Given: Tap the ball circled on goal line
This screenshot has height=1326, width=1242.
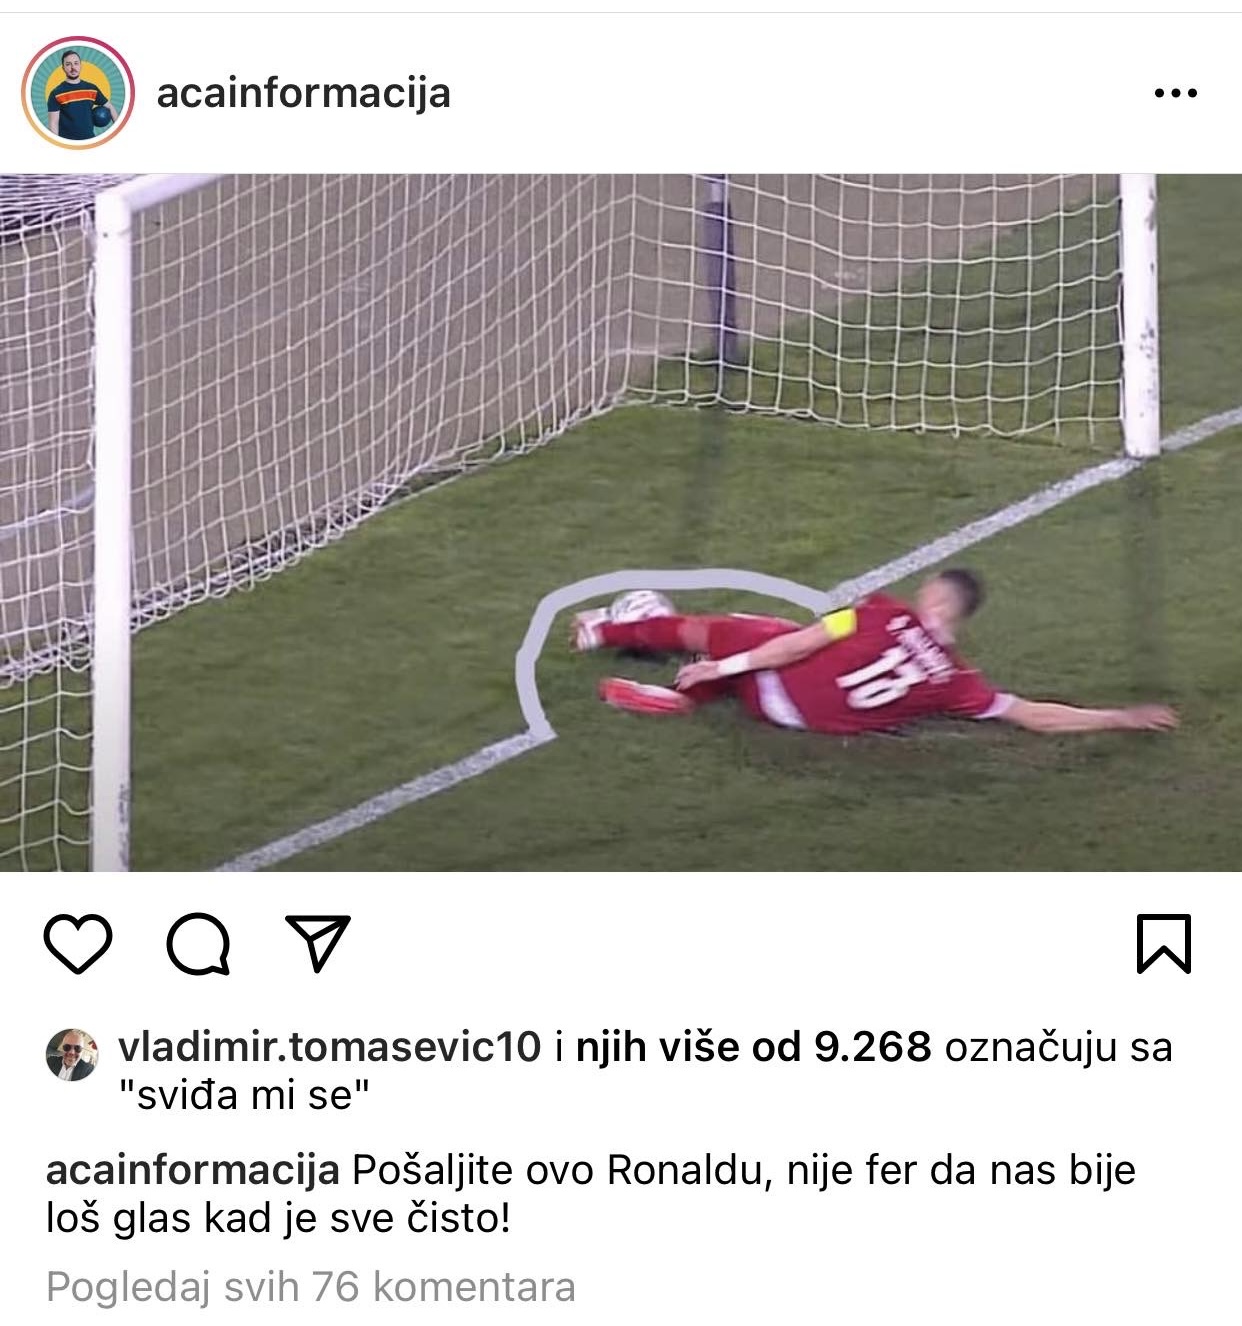Looking at the screenshot, I should [642, 606].
